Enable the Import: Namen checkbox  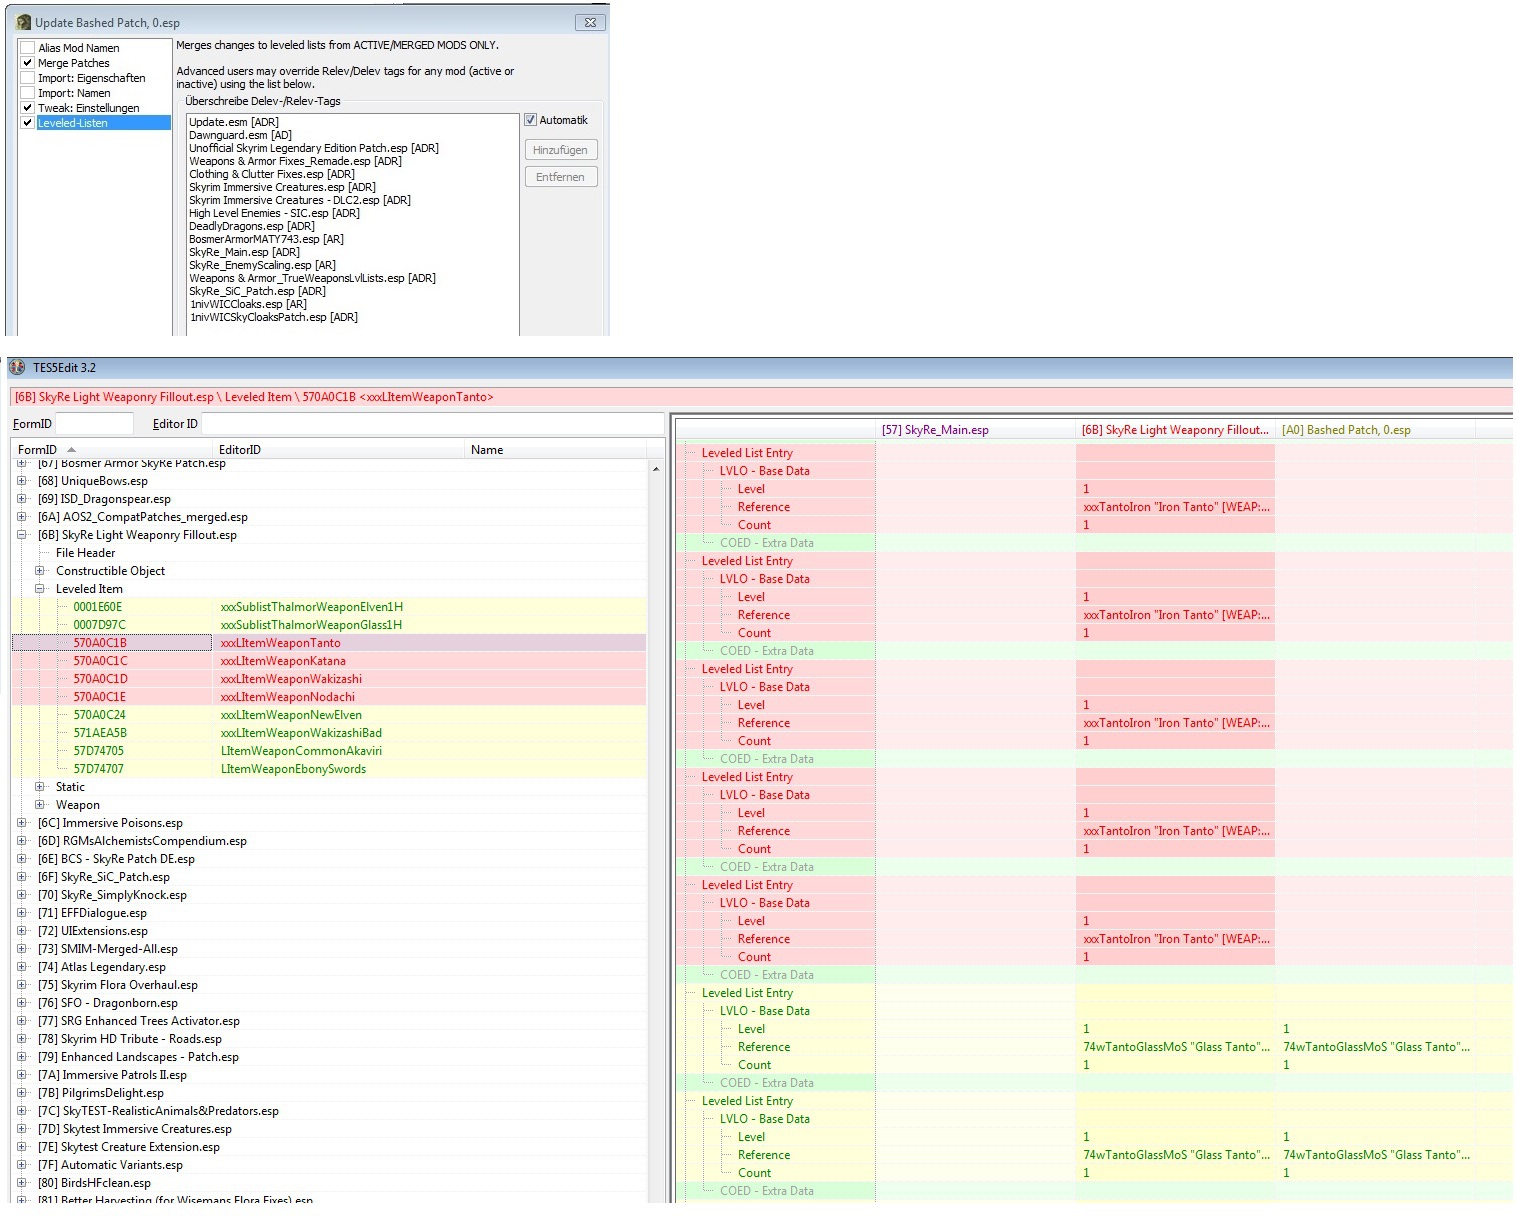(x=28, y=93)
